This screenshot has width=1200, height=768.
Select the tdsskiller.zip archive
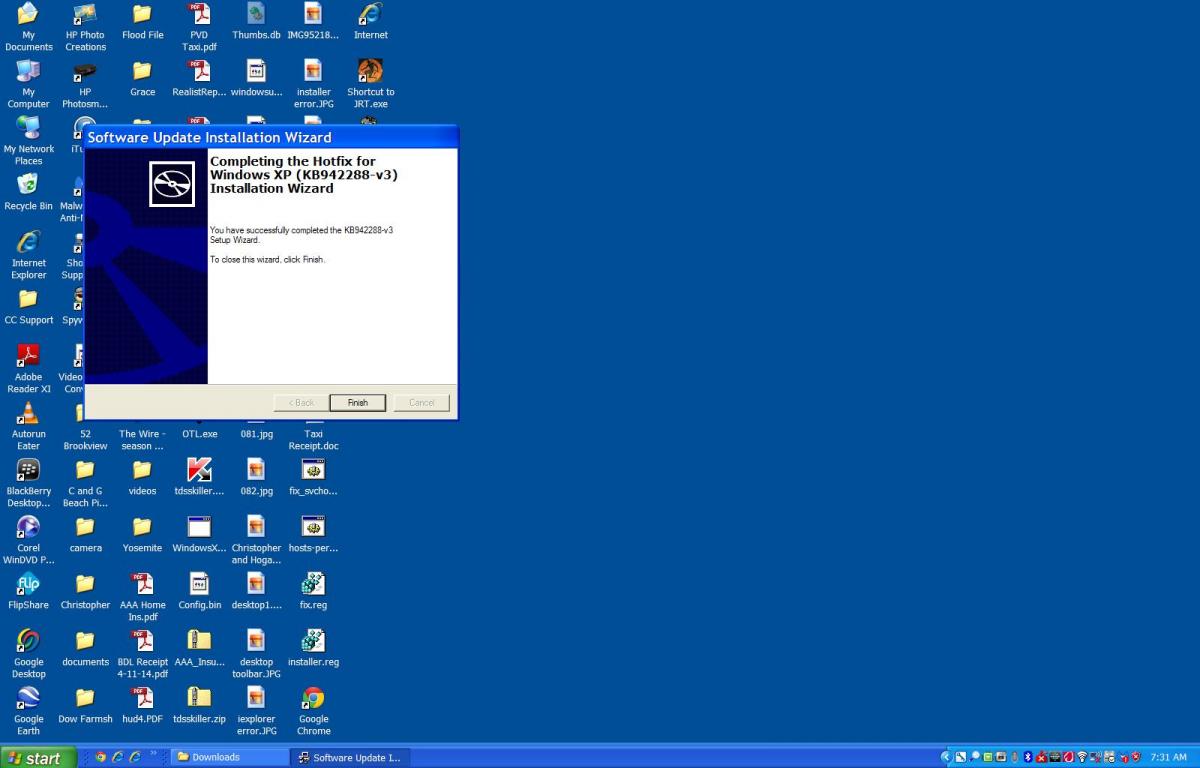pos(199,706)
